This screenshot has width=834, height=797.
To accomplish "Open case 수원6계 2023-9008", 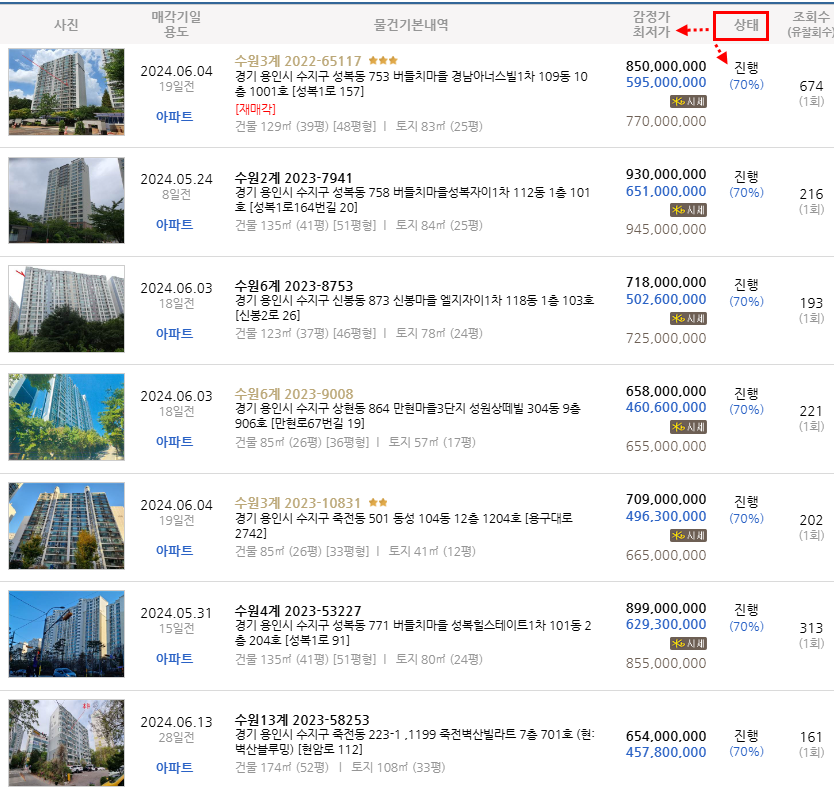I will pyautogui.click(x=294, y=394).
